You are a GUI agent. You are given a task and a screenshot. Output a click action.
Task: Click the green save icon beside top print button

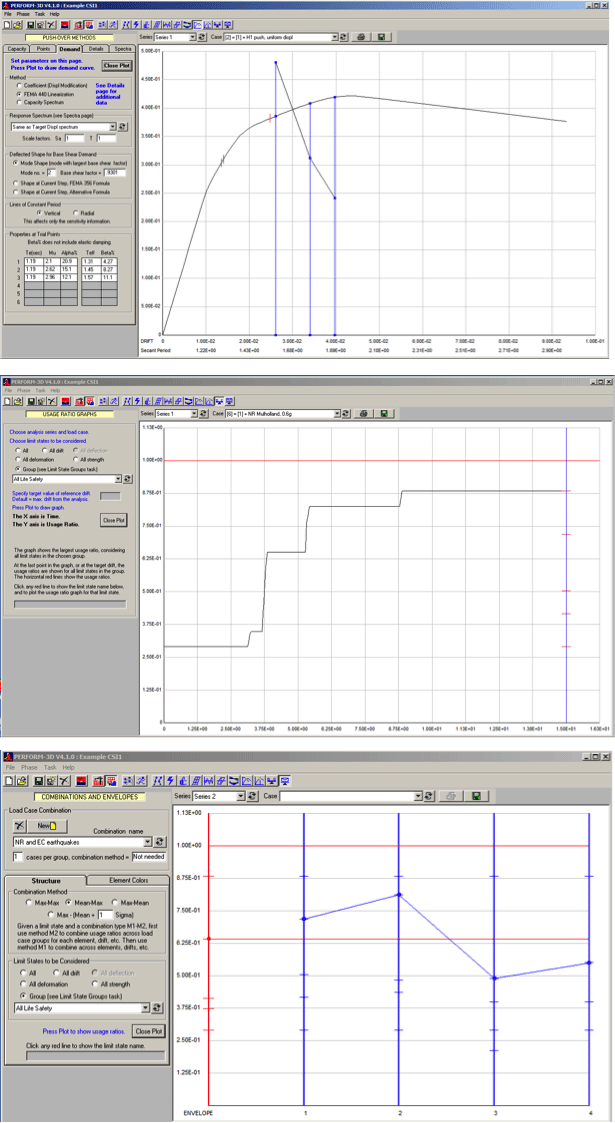point(381,37)
